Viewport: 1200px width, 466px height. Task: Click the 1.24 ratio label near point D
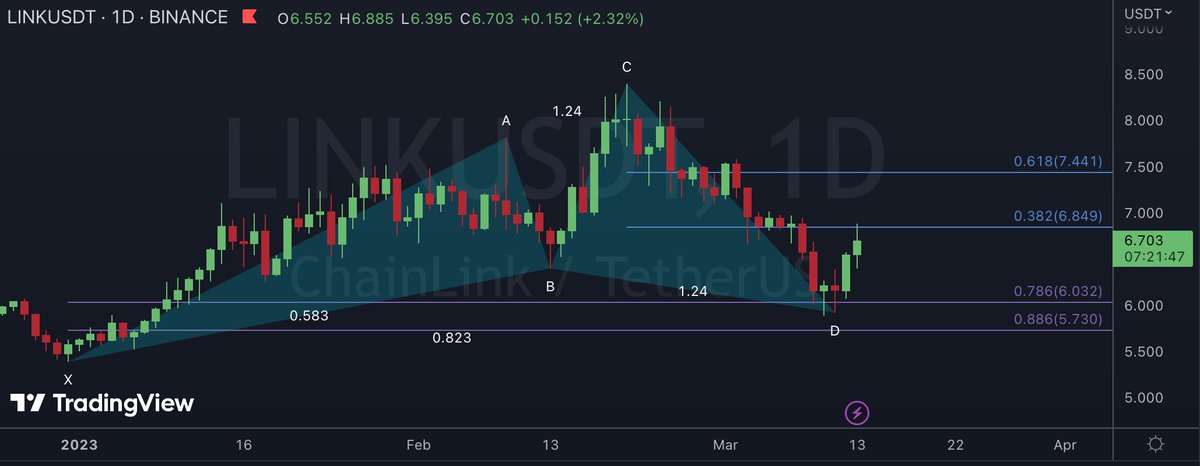[x=693, y=291]
